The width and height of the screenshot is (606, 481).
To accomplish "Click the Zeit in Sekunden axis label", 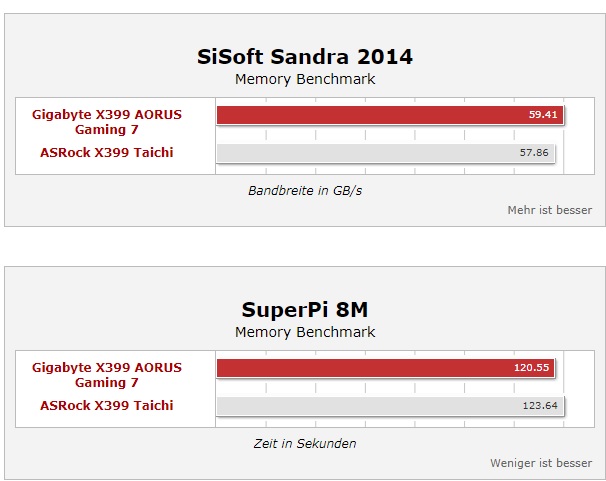I will pyautogui.click(x=305, y=444).
